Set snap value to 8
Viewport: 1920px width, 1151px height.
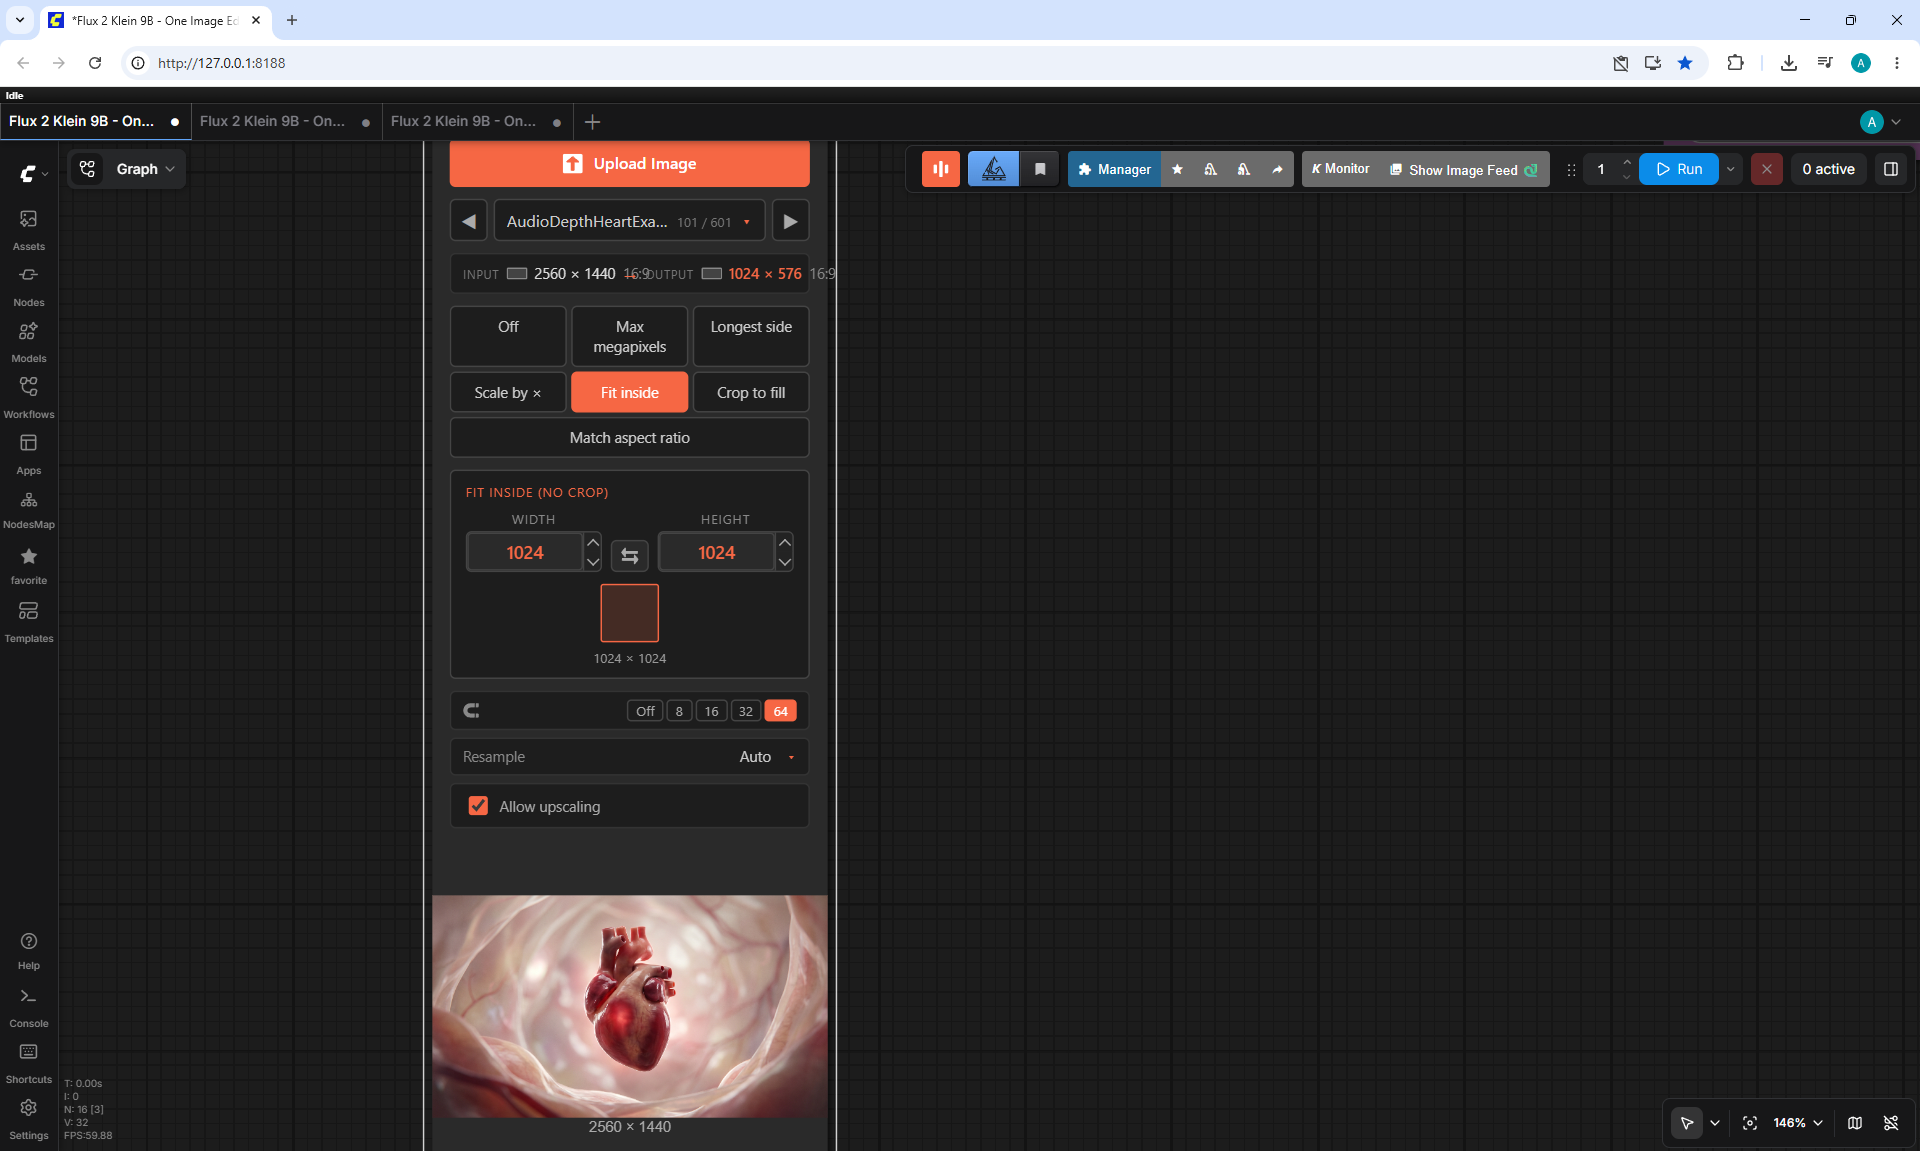(x=679, y=711)
